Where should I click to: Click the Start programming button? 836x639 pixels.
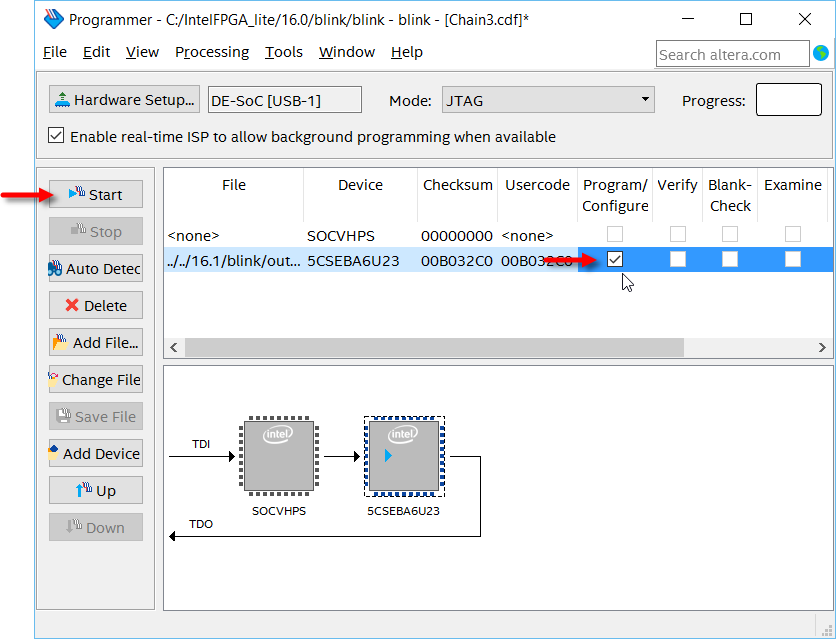(x=96, y=195)
